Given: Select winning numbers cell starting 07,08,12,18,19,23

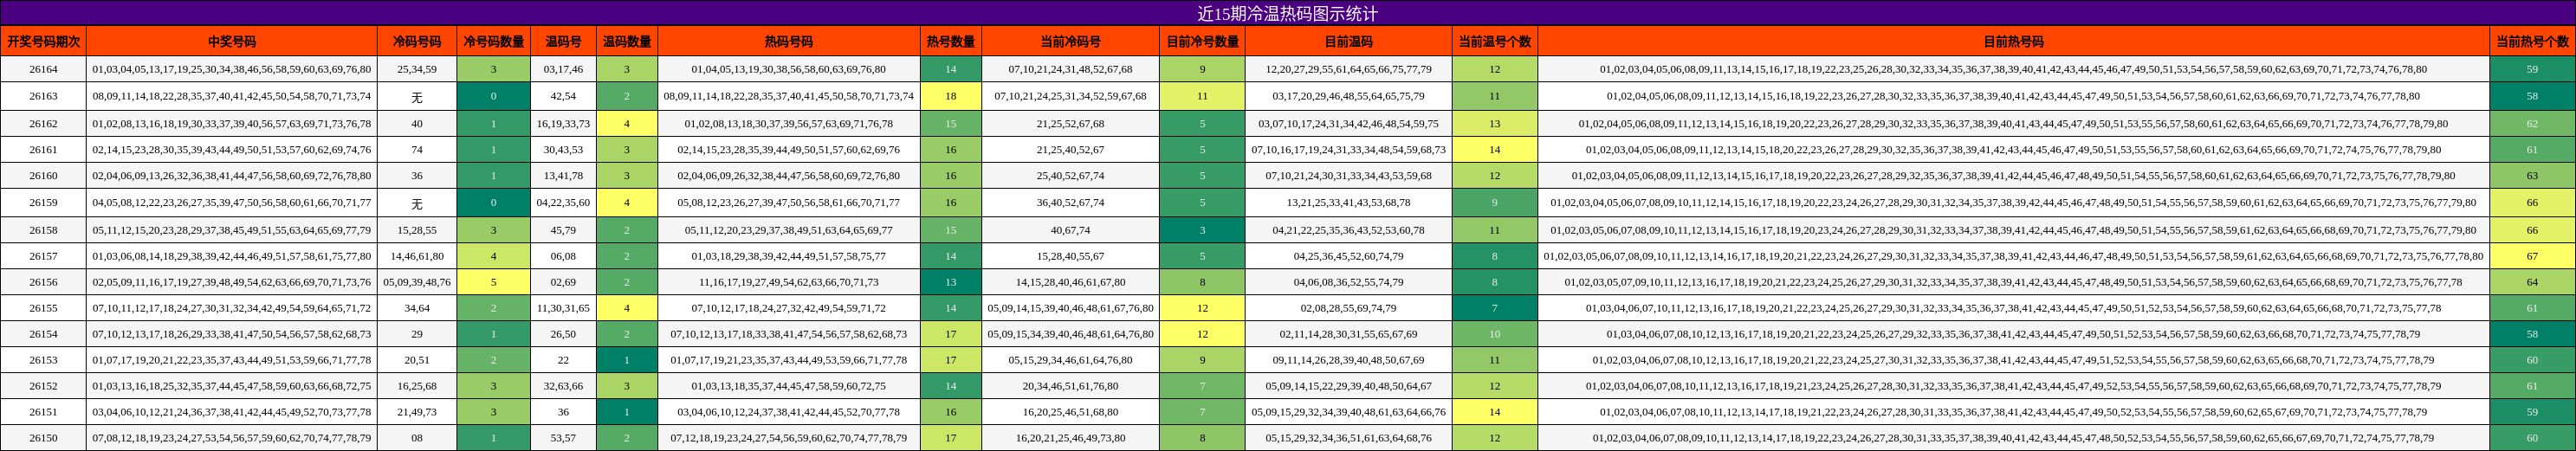Looking at the screenshot, I should click(231, 438).
